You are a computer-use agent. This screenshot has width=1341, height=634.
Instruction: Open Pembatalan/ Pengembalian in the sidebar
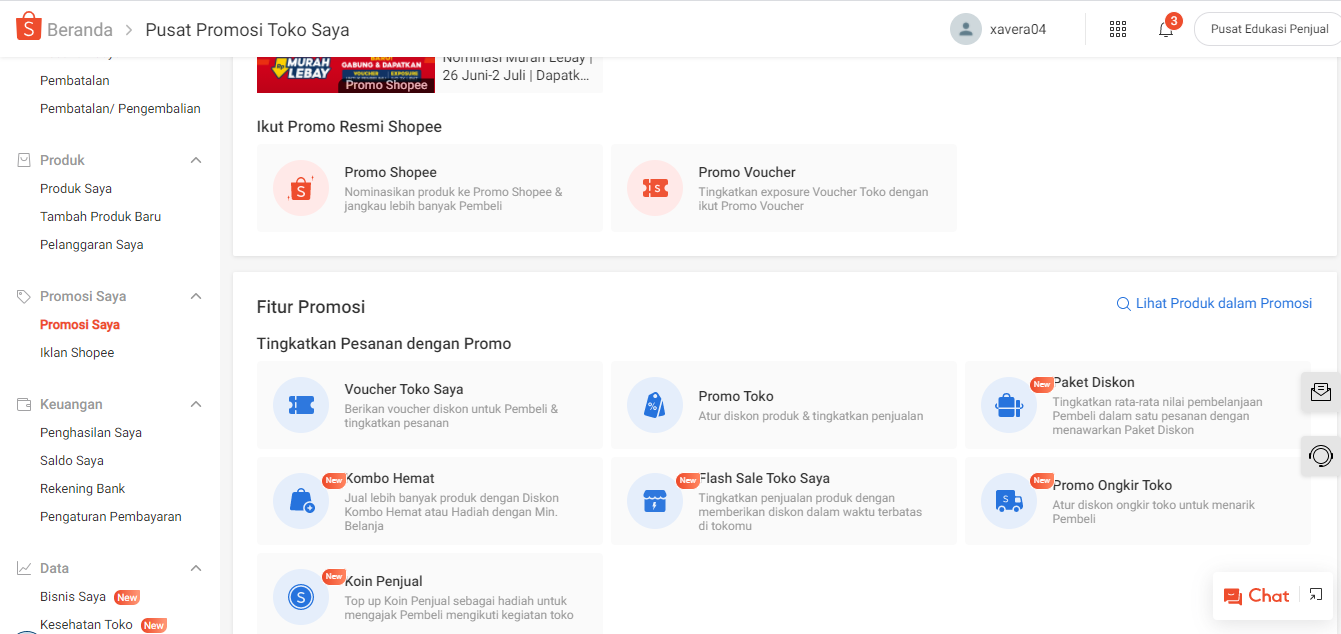(120, 108)
